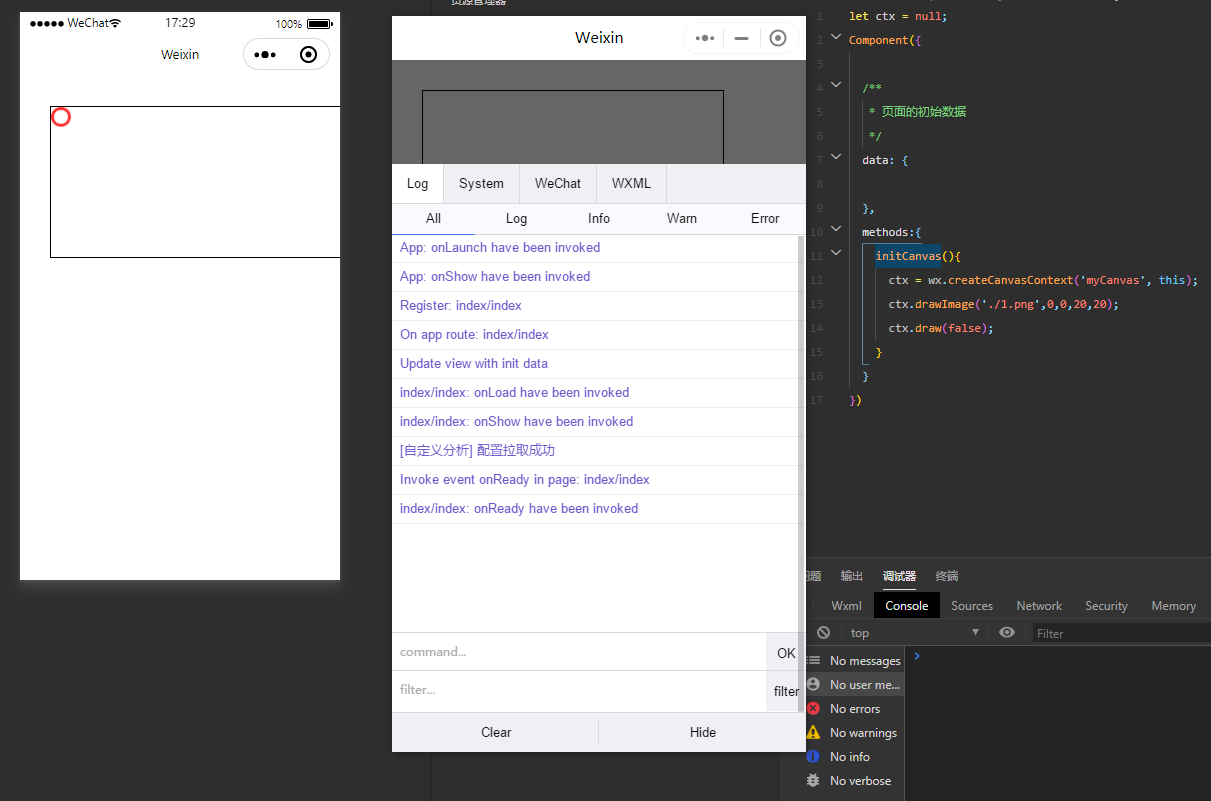Switch to the 调试器 panel tab
This screenshot has height=801, width=1211.
pos(899,576)
